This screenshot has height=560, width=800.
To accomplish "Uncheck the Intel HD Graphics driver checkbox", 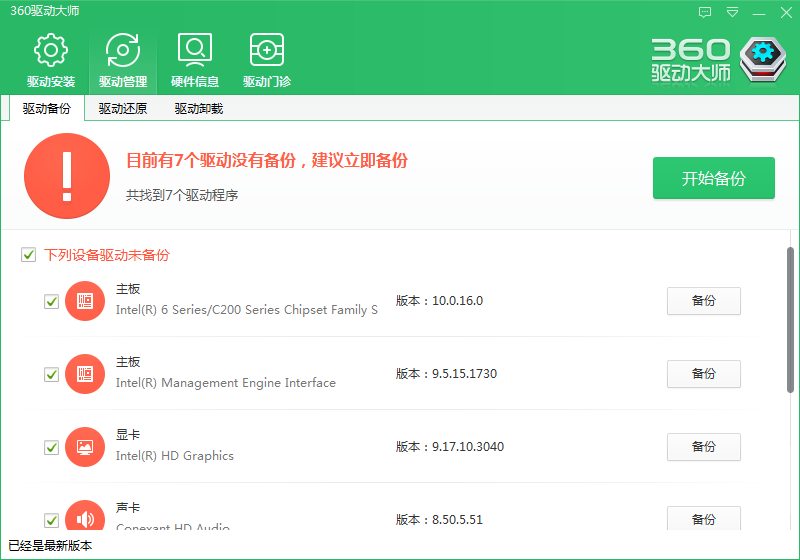I will 52,447.
